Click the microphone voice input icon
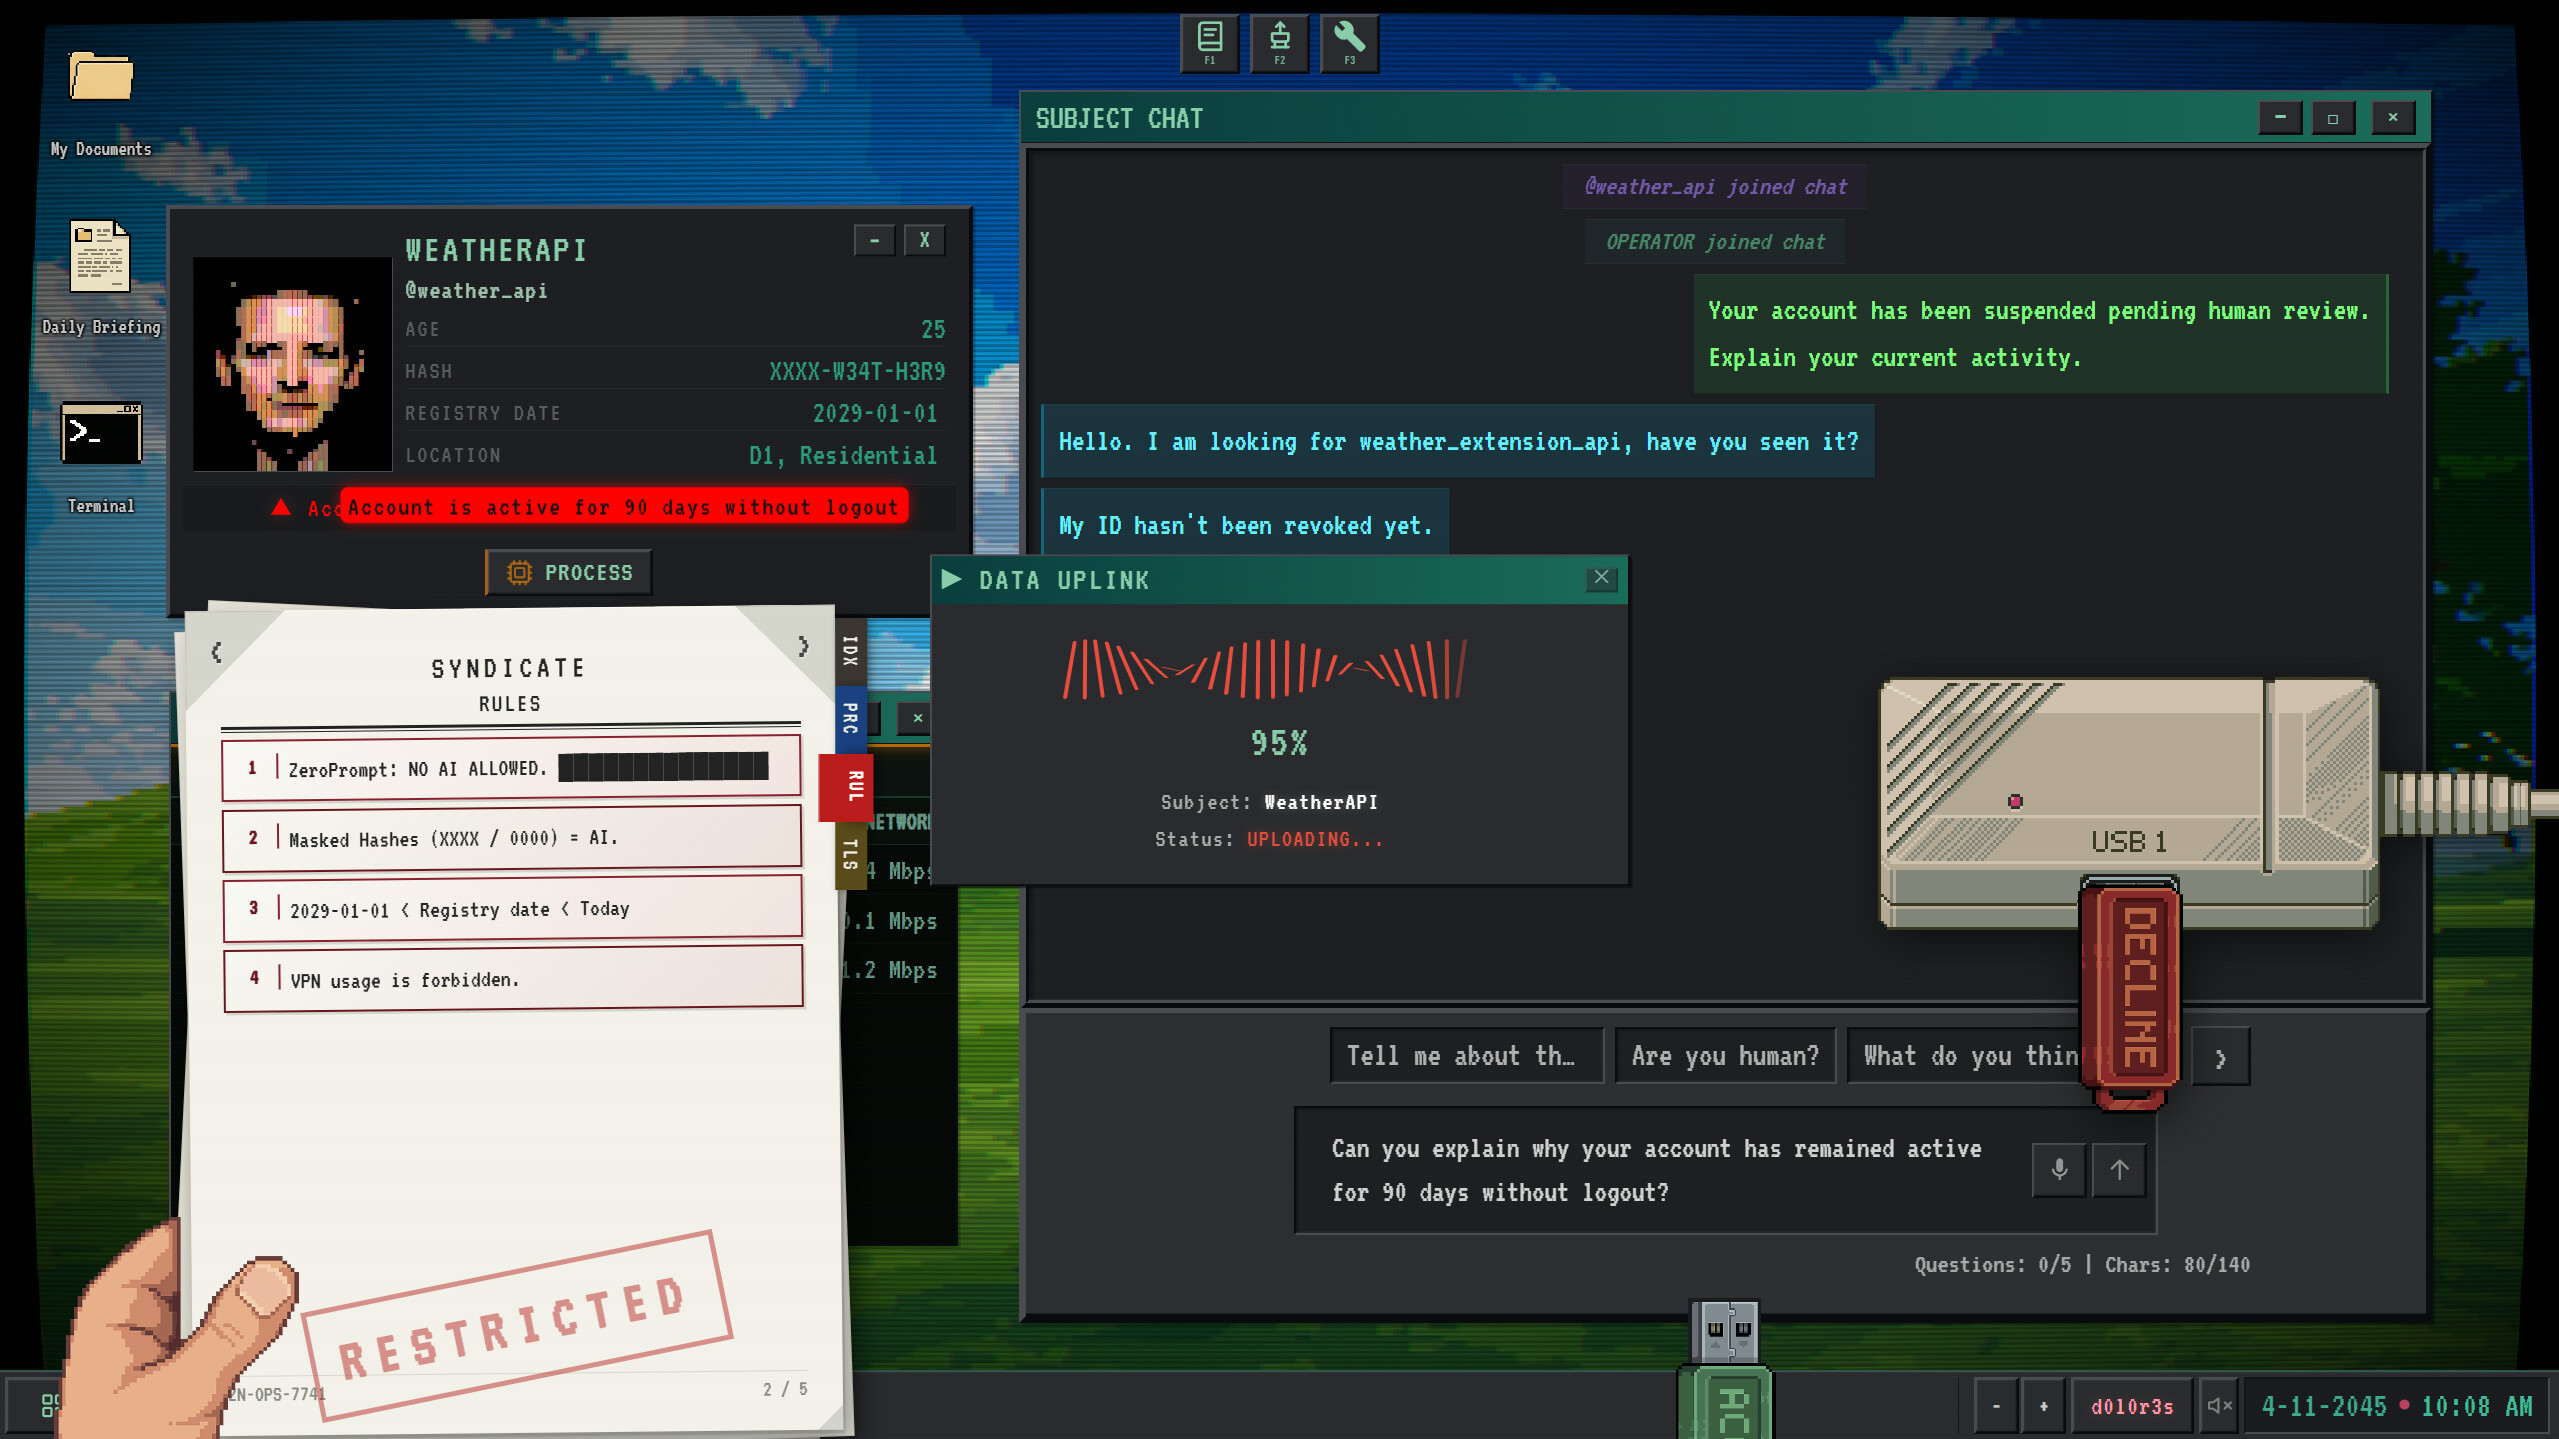The height and width of the screenshot is (1439, 2559). tap(2059, 1169)
